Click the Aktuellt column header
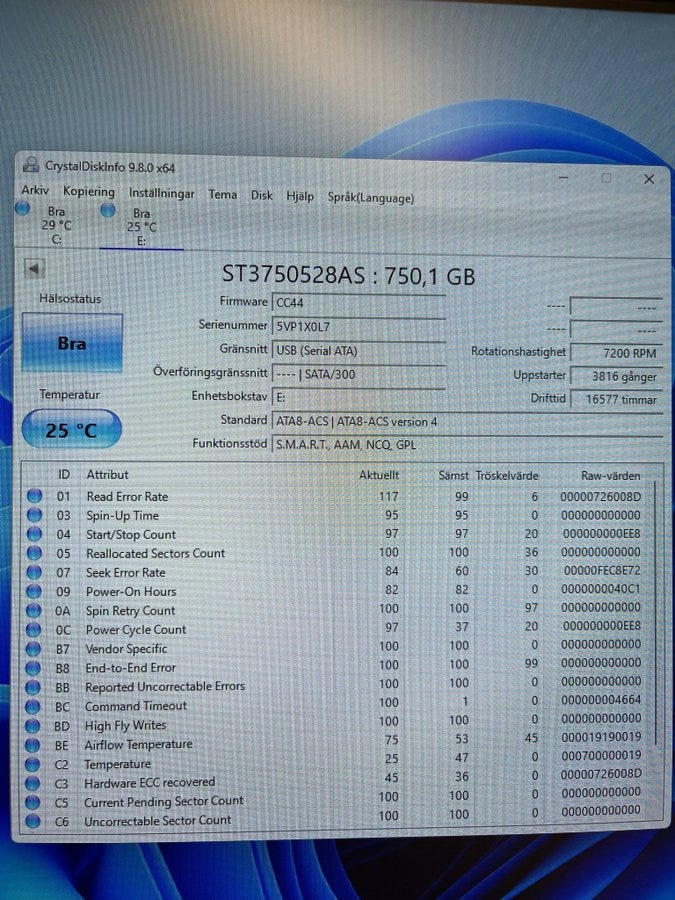675x900 pixels. 379,475
